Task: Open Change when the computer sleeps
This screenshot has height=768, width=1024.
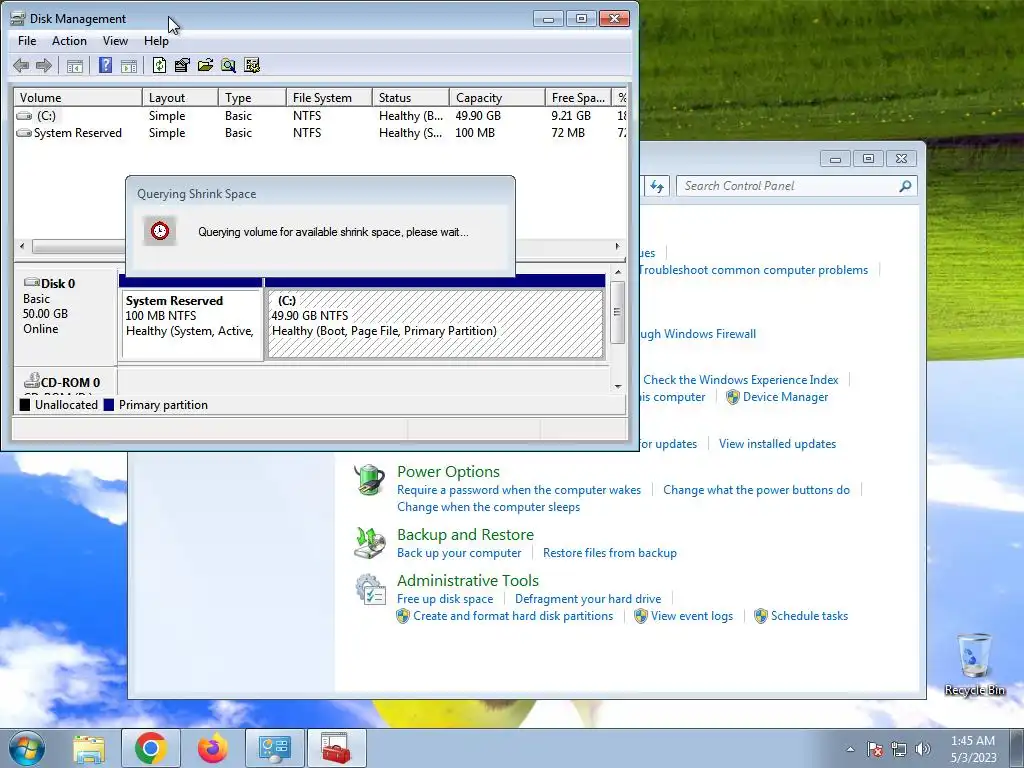Action: (488, 507)
